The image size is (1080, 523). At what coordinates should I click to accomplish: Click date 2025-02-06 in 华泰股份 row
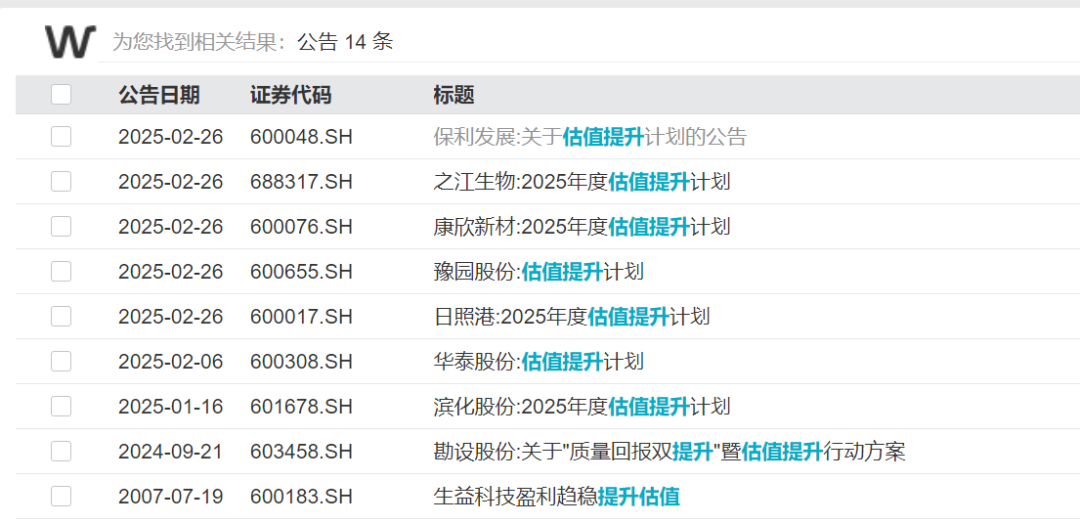pyautogui.click(x=171, y=362)
